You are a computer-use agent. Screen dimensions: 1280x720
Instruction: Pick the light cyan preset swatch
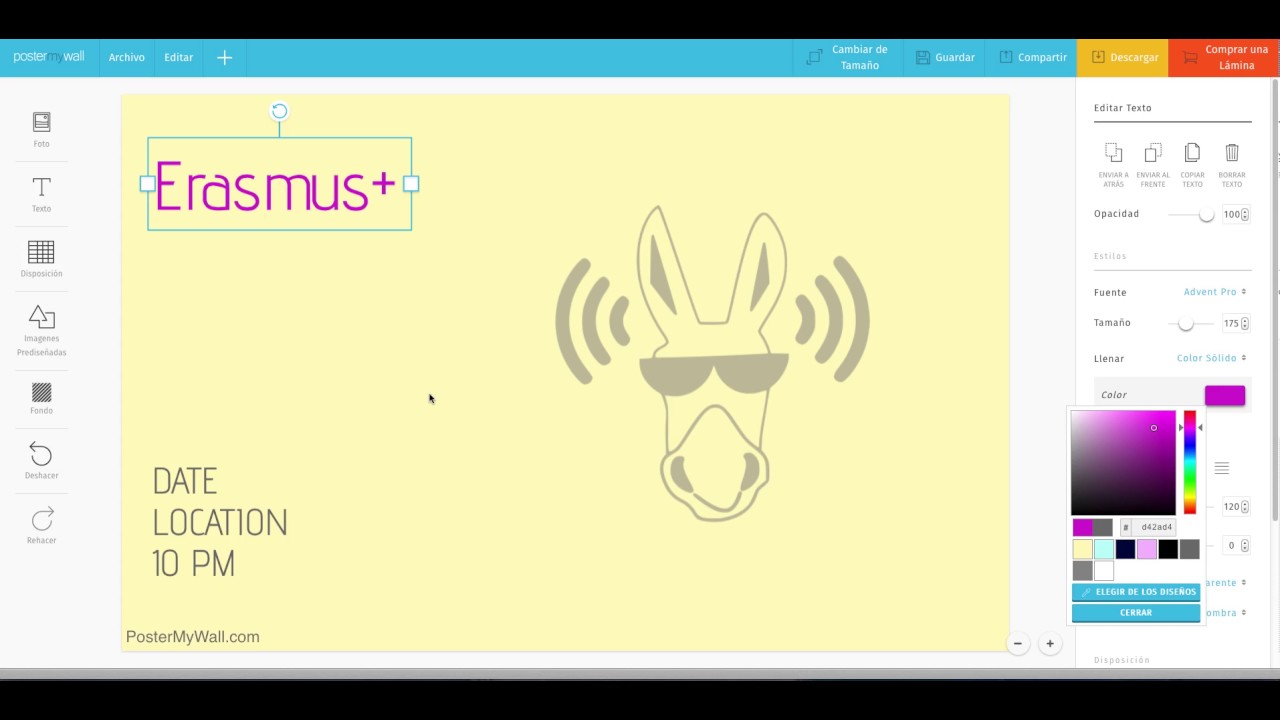click(x=1104, y=549)
